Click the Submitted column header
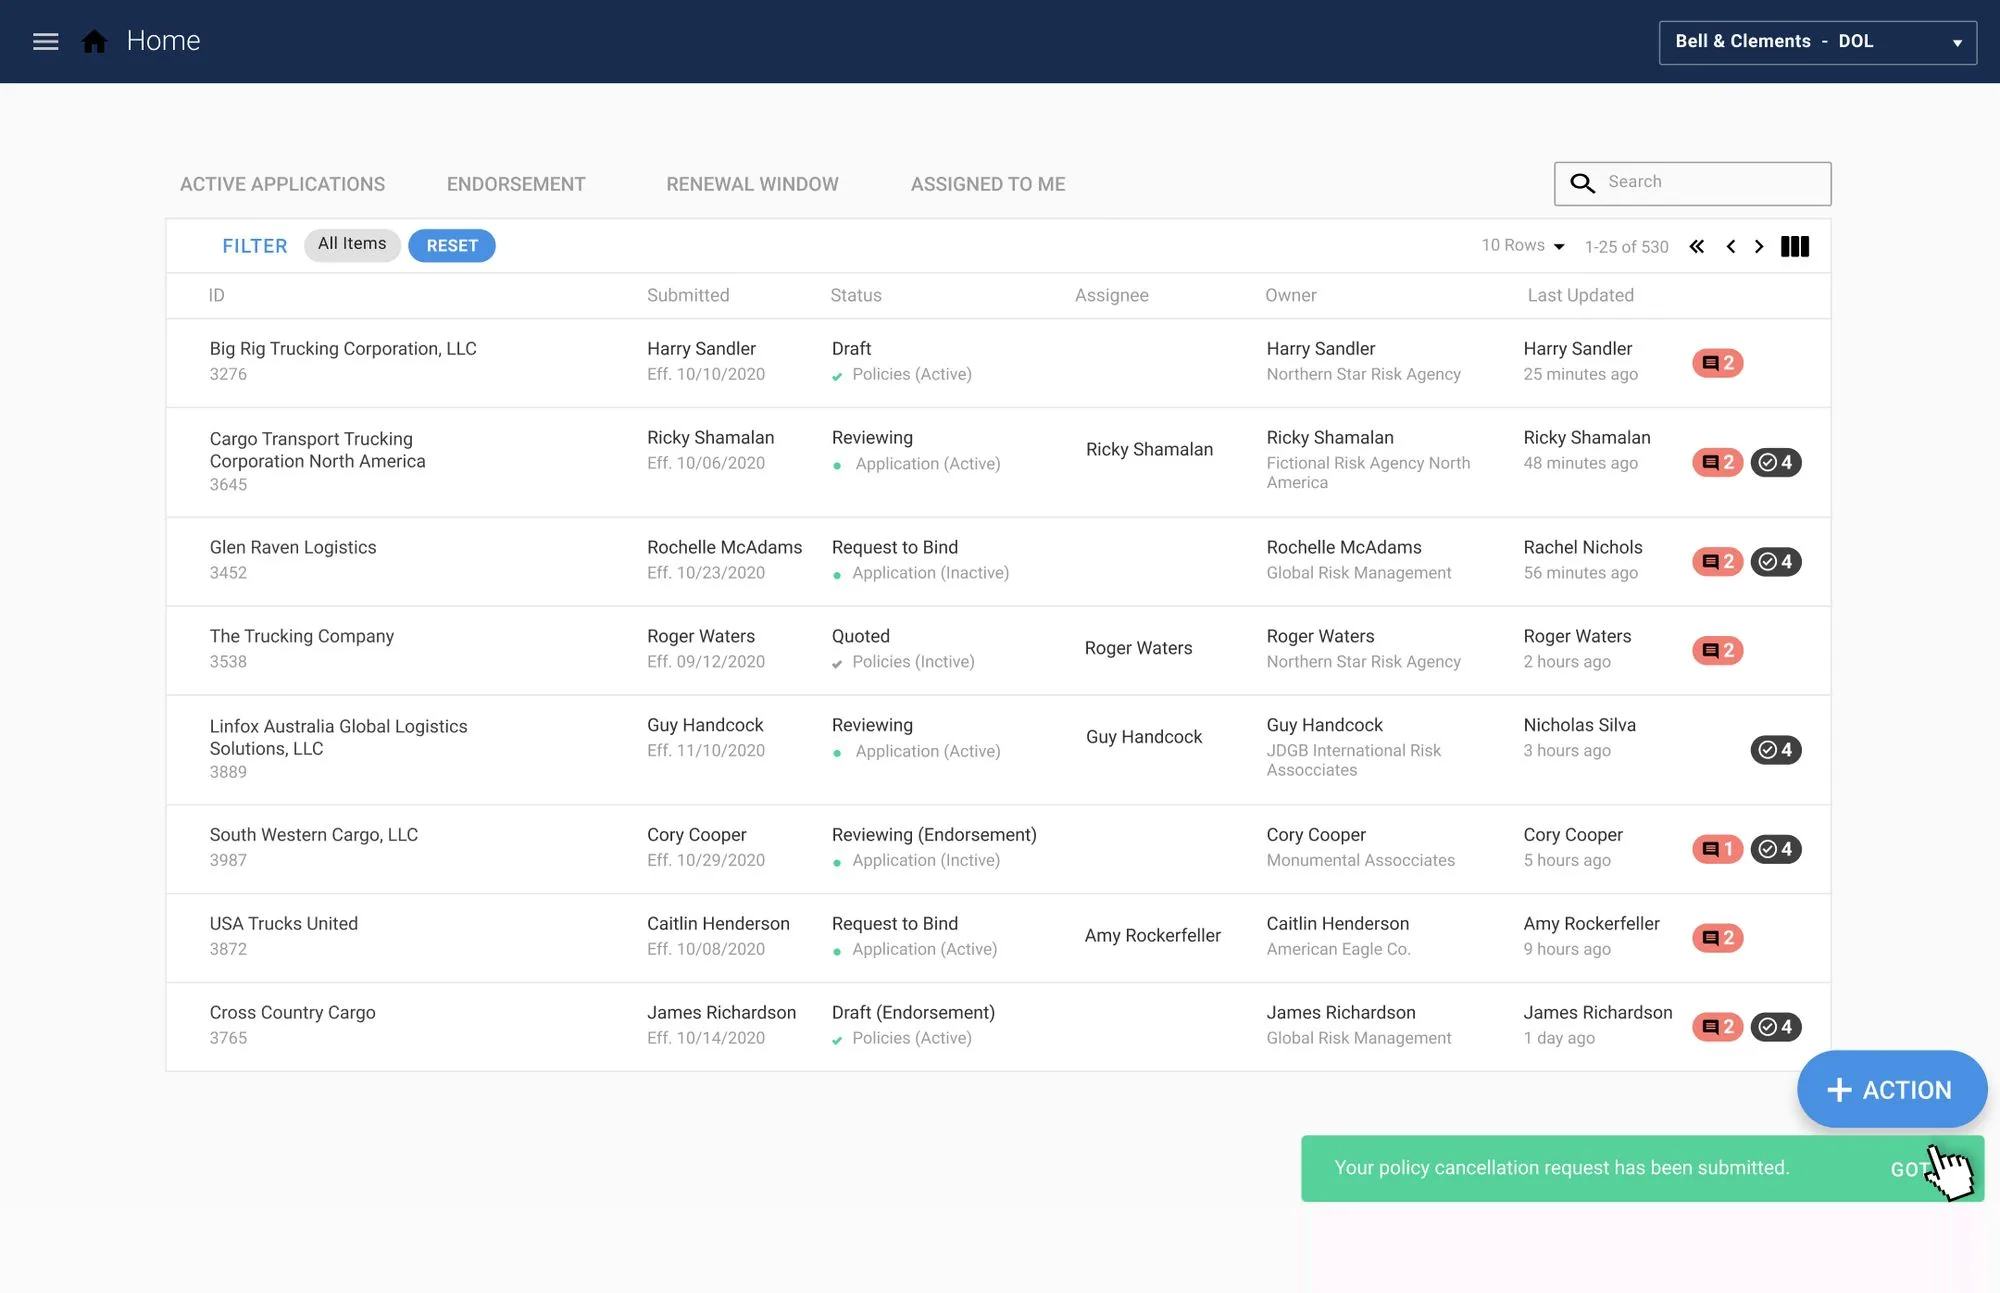Screen dimensions: 2000x1293 coord(688,295)
